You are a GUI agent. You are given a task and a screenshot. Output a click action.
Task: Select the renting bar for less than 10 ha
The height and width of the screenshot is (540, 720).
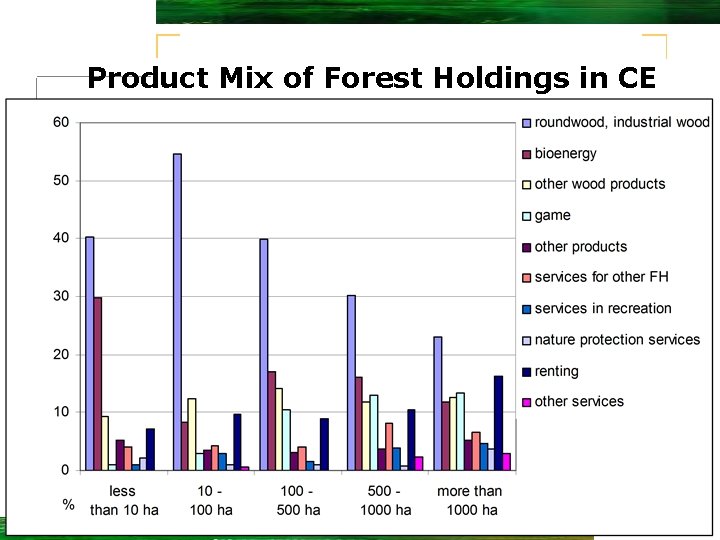tap(151, 450)
